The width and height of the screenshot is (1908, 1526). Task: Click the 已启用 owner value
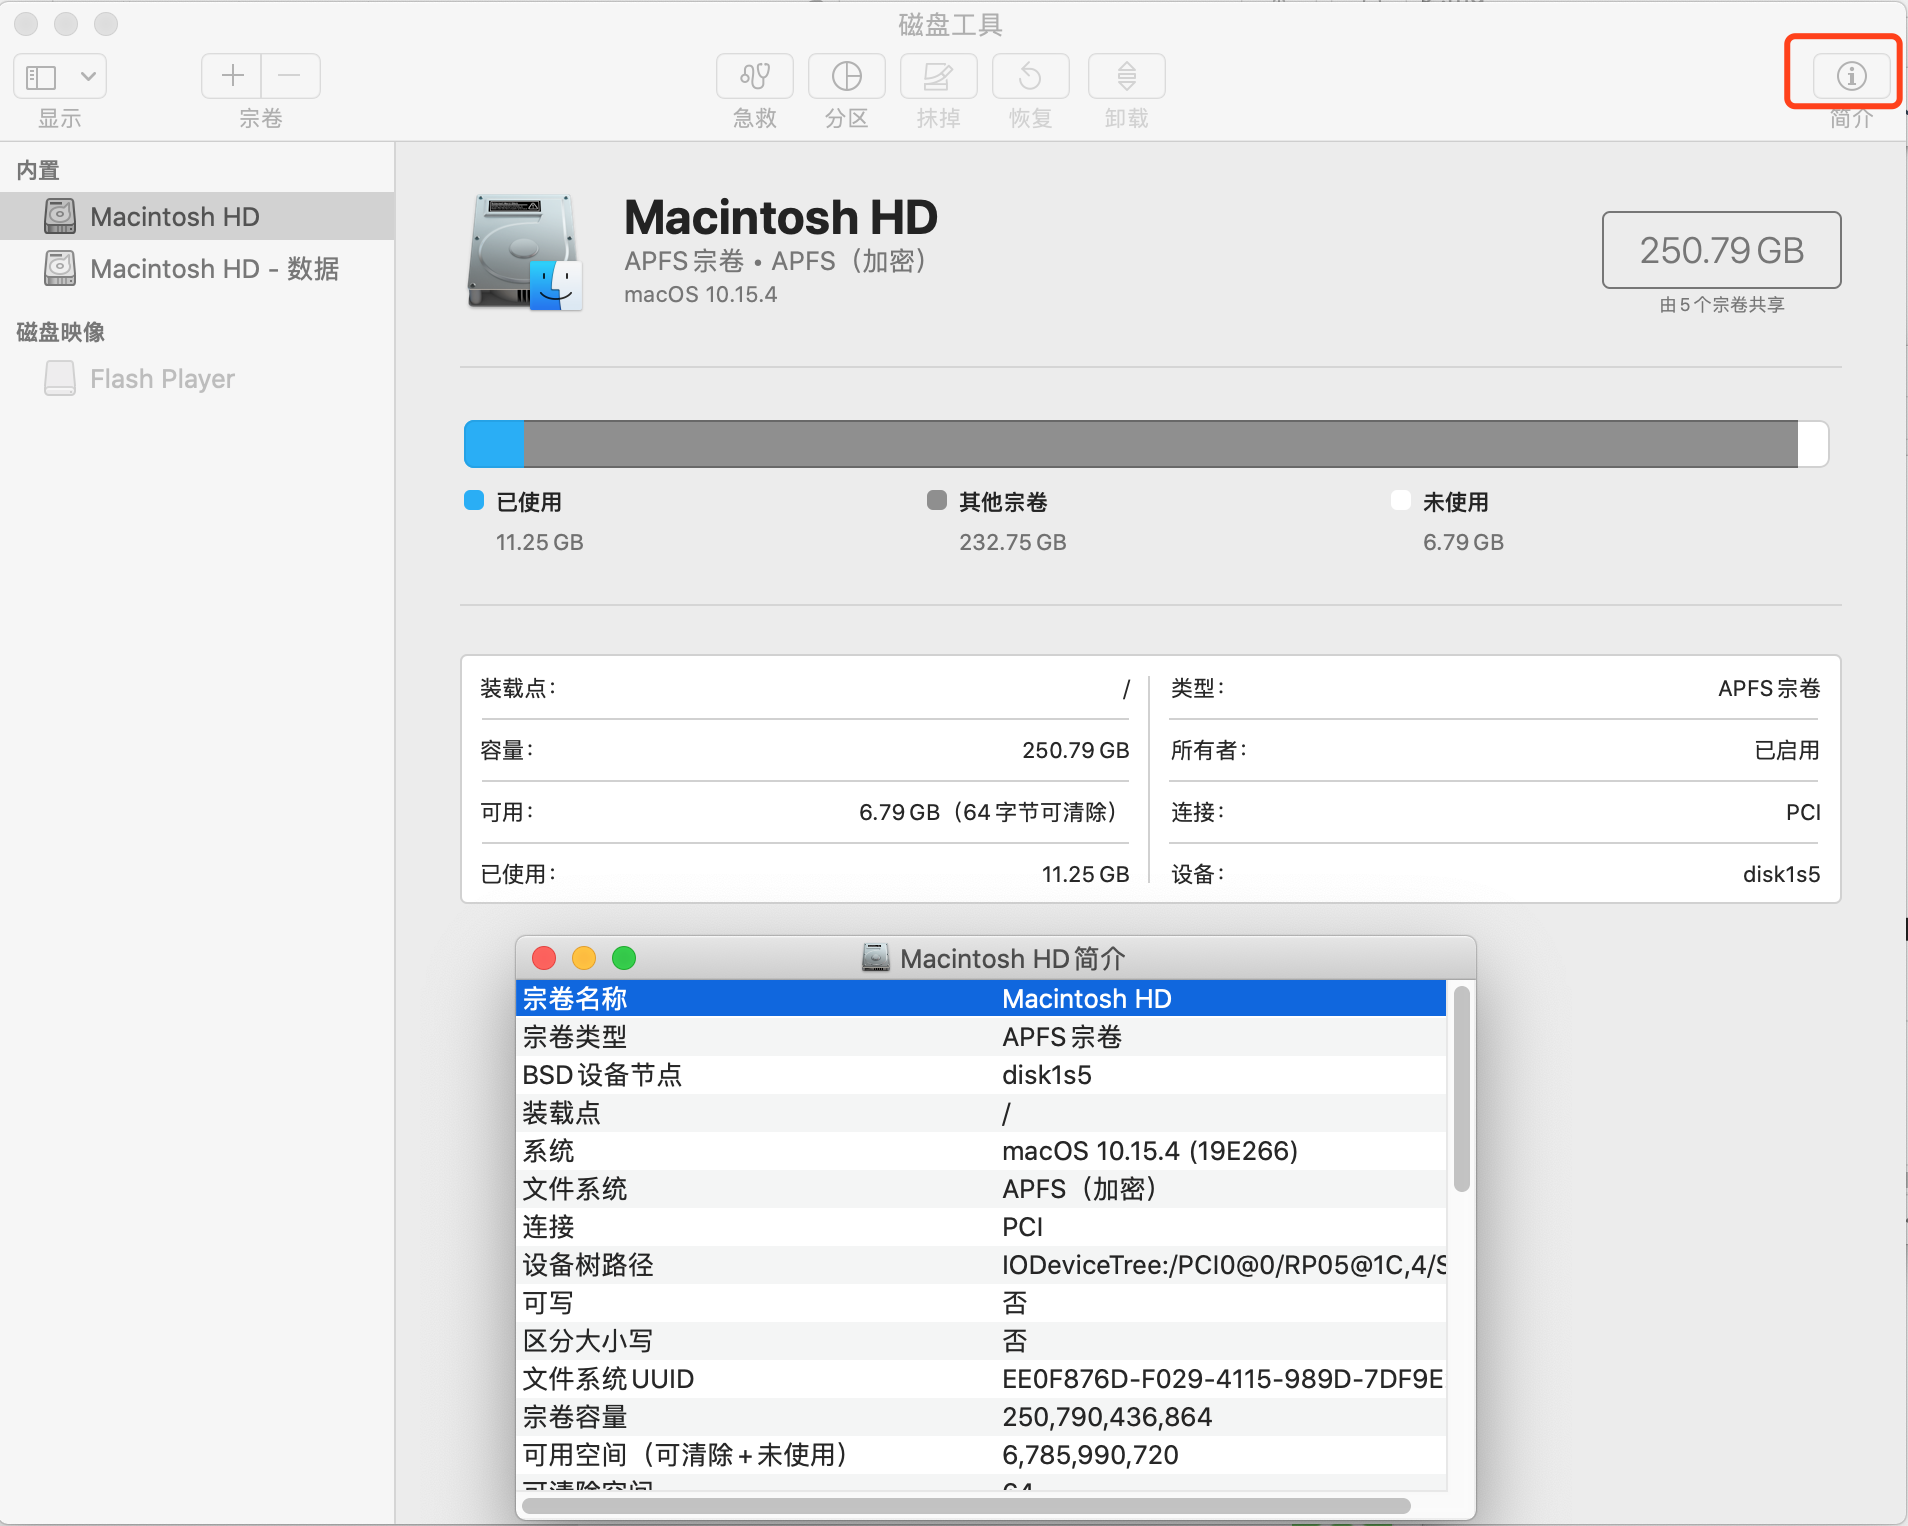coord(1787,750)
